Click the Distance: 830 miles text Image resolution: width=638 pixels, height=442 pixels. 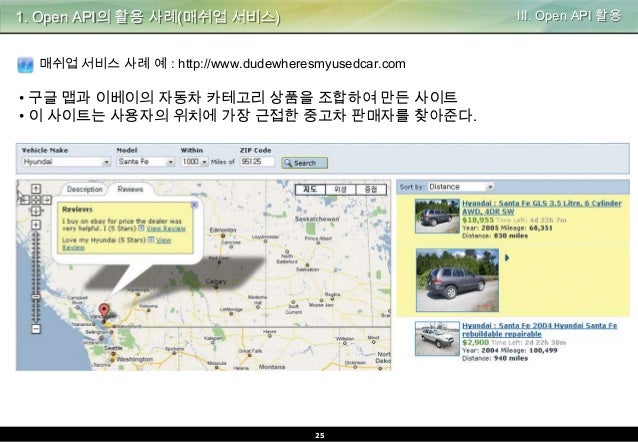tap(495, 236)
